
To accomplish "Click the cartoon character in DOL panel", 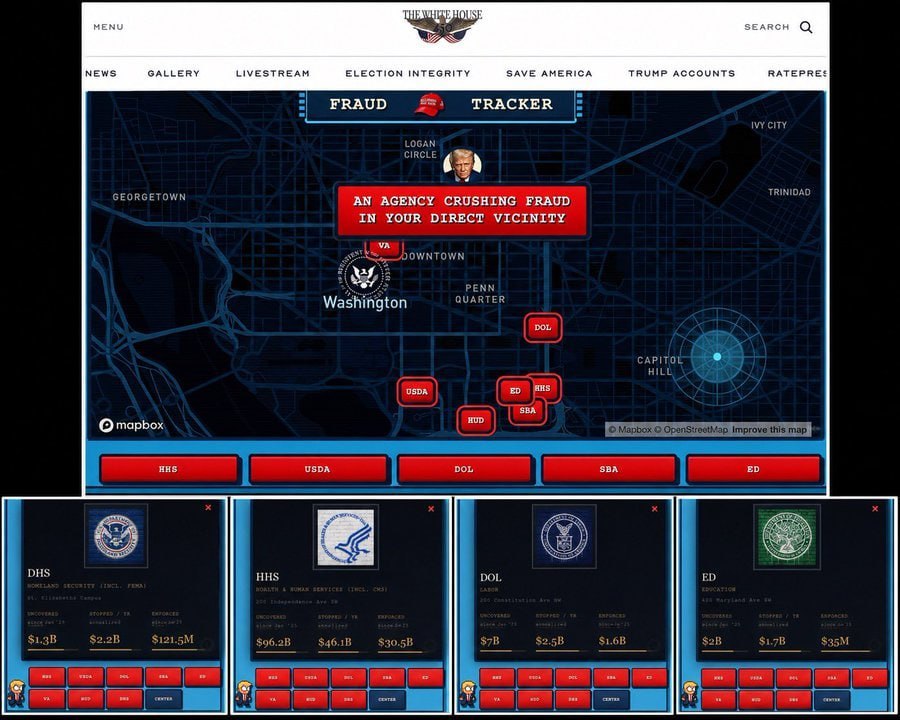I will (468, 694).
